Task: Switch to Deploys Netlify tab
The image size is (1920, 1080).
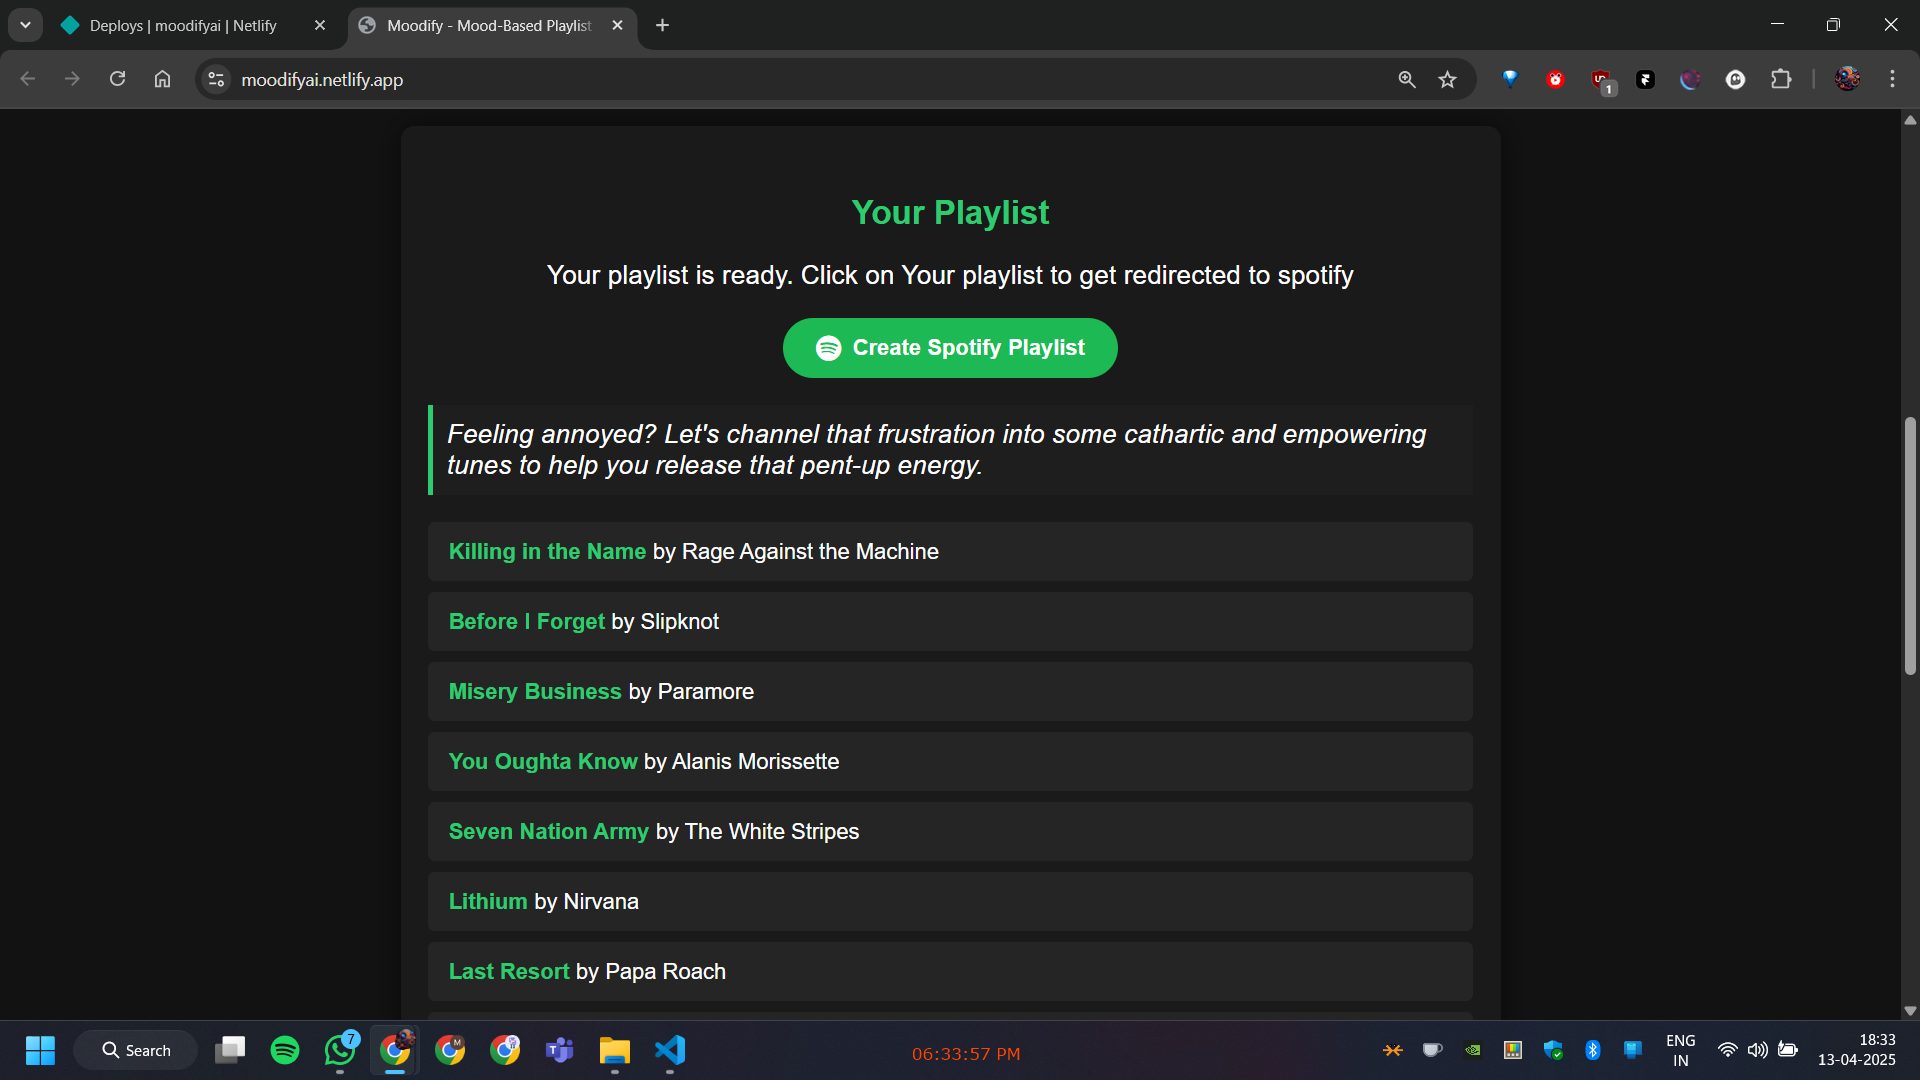Action: click(183, 25)
